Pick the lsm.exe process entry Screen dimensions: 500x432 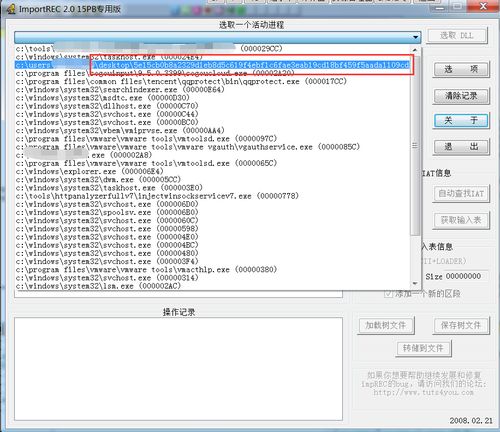coord(98,286)
